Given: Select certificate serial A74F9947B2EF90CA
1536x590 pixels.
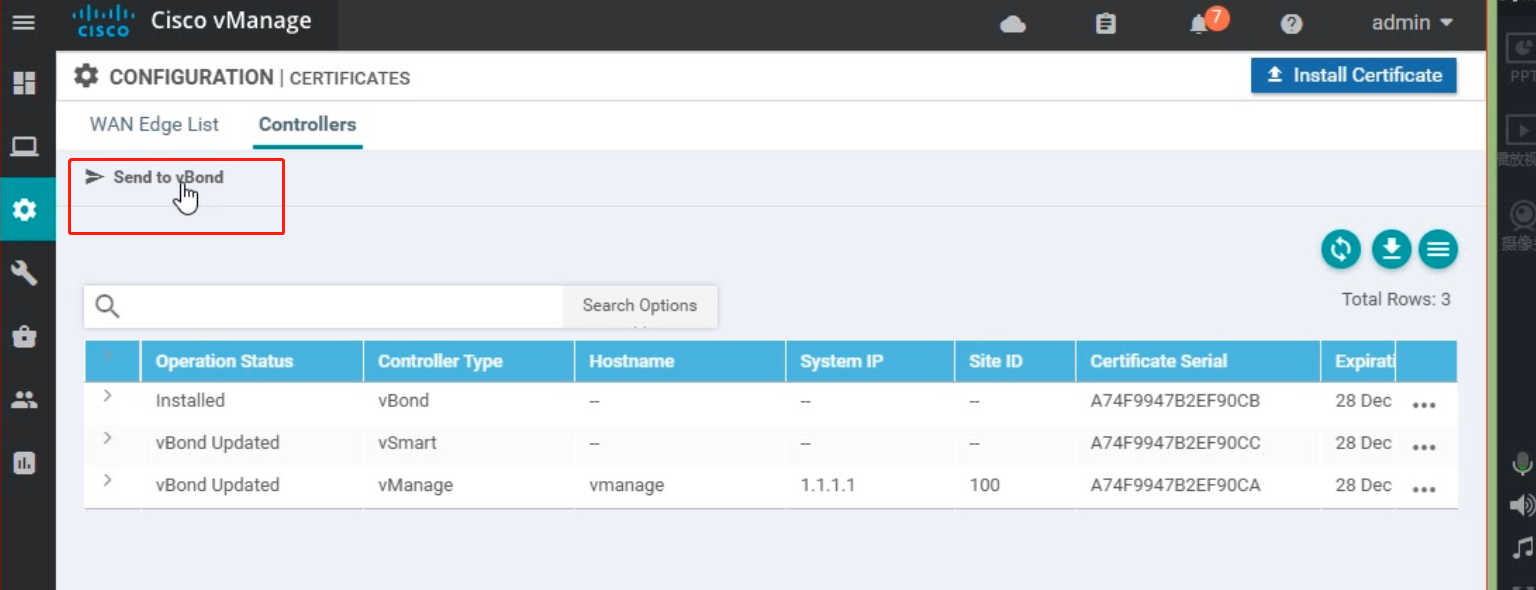Looking at the screenshot, I should (1175, 485).
